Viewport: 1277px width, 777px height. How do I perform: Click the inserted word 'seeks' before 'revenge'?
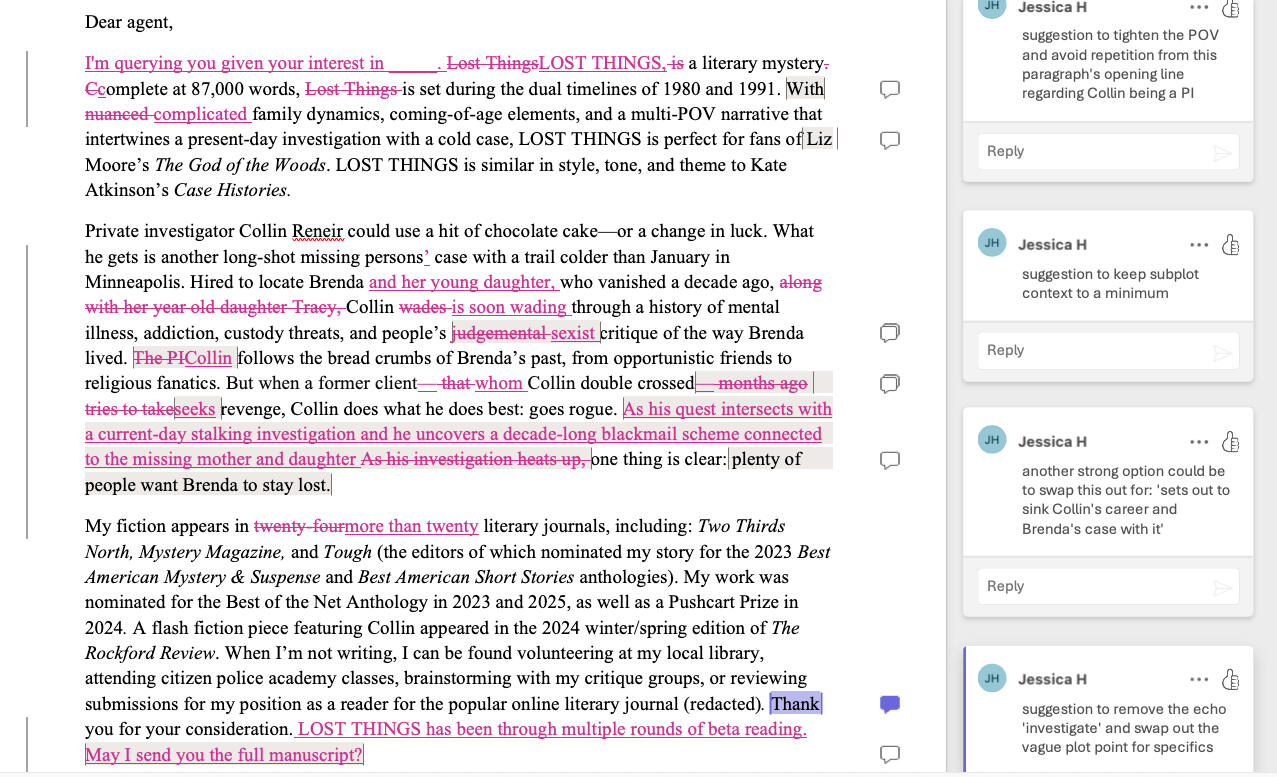(195, 409)
